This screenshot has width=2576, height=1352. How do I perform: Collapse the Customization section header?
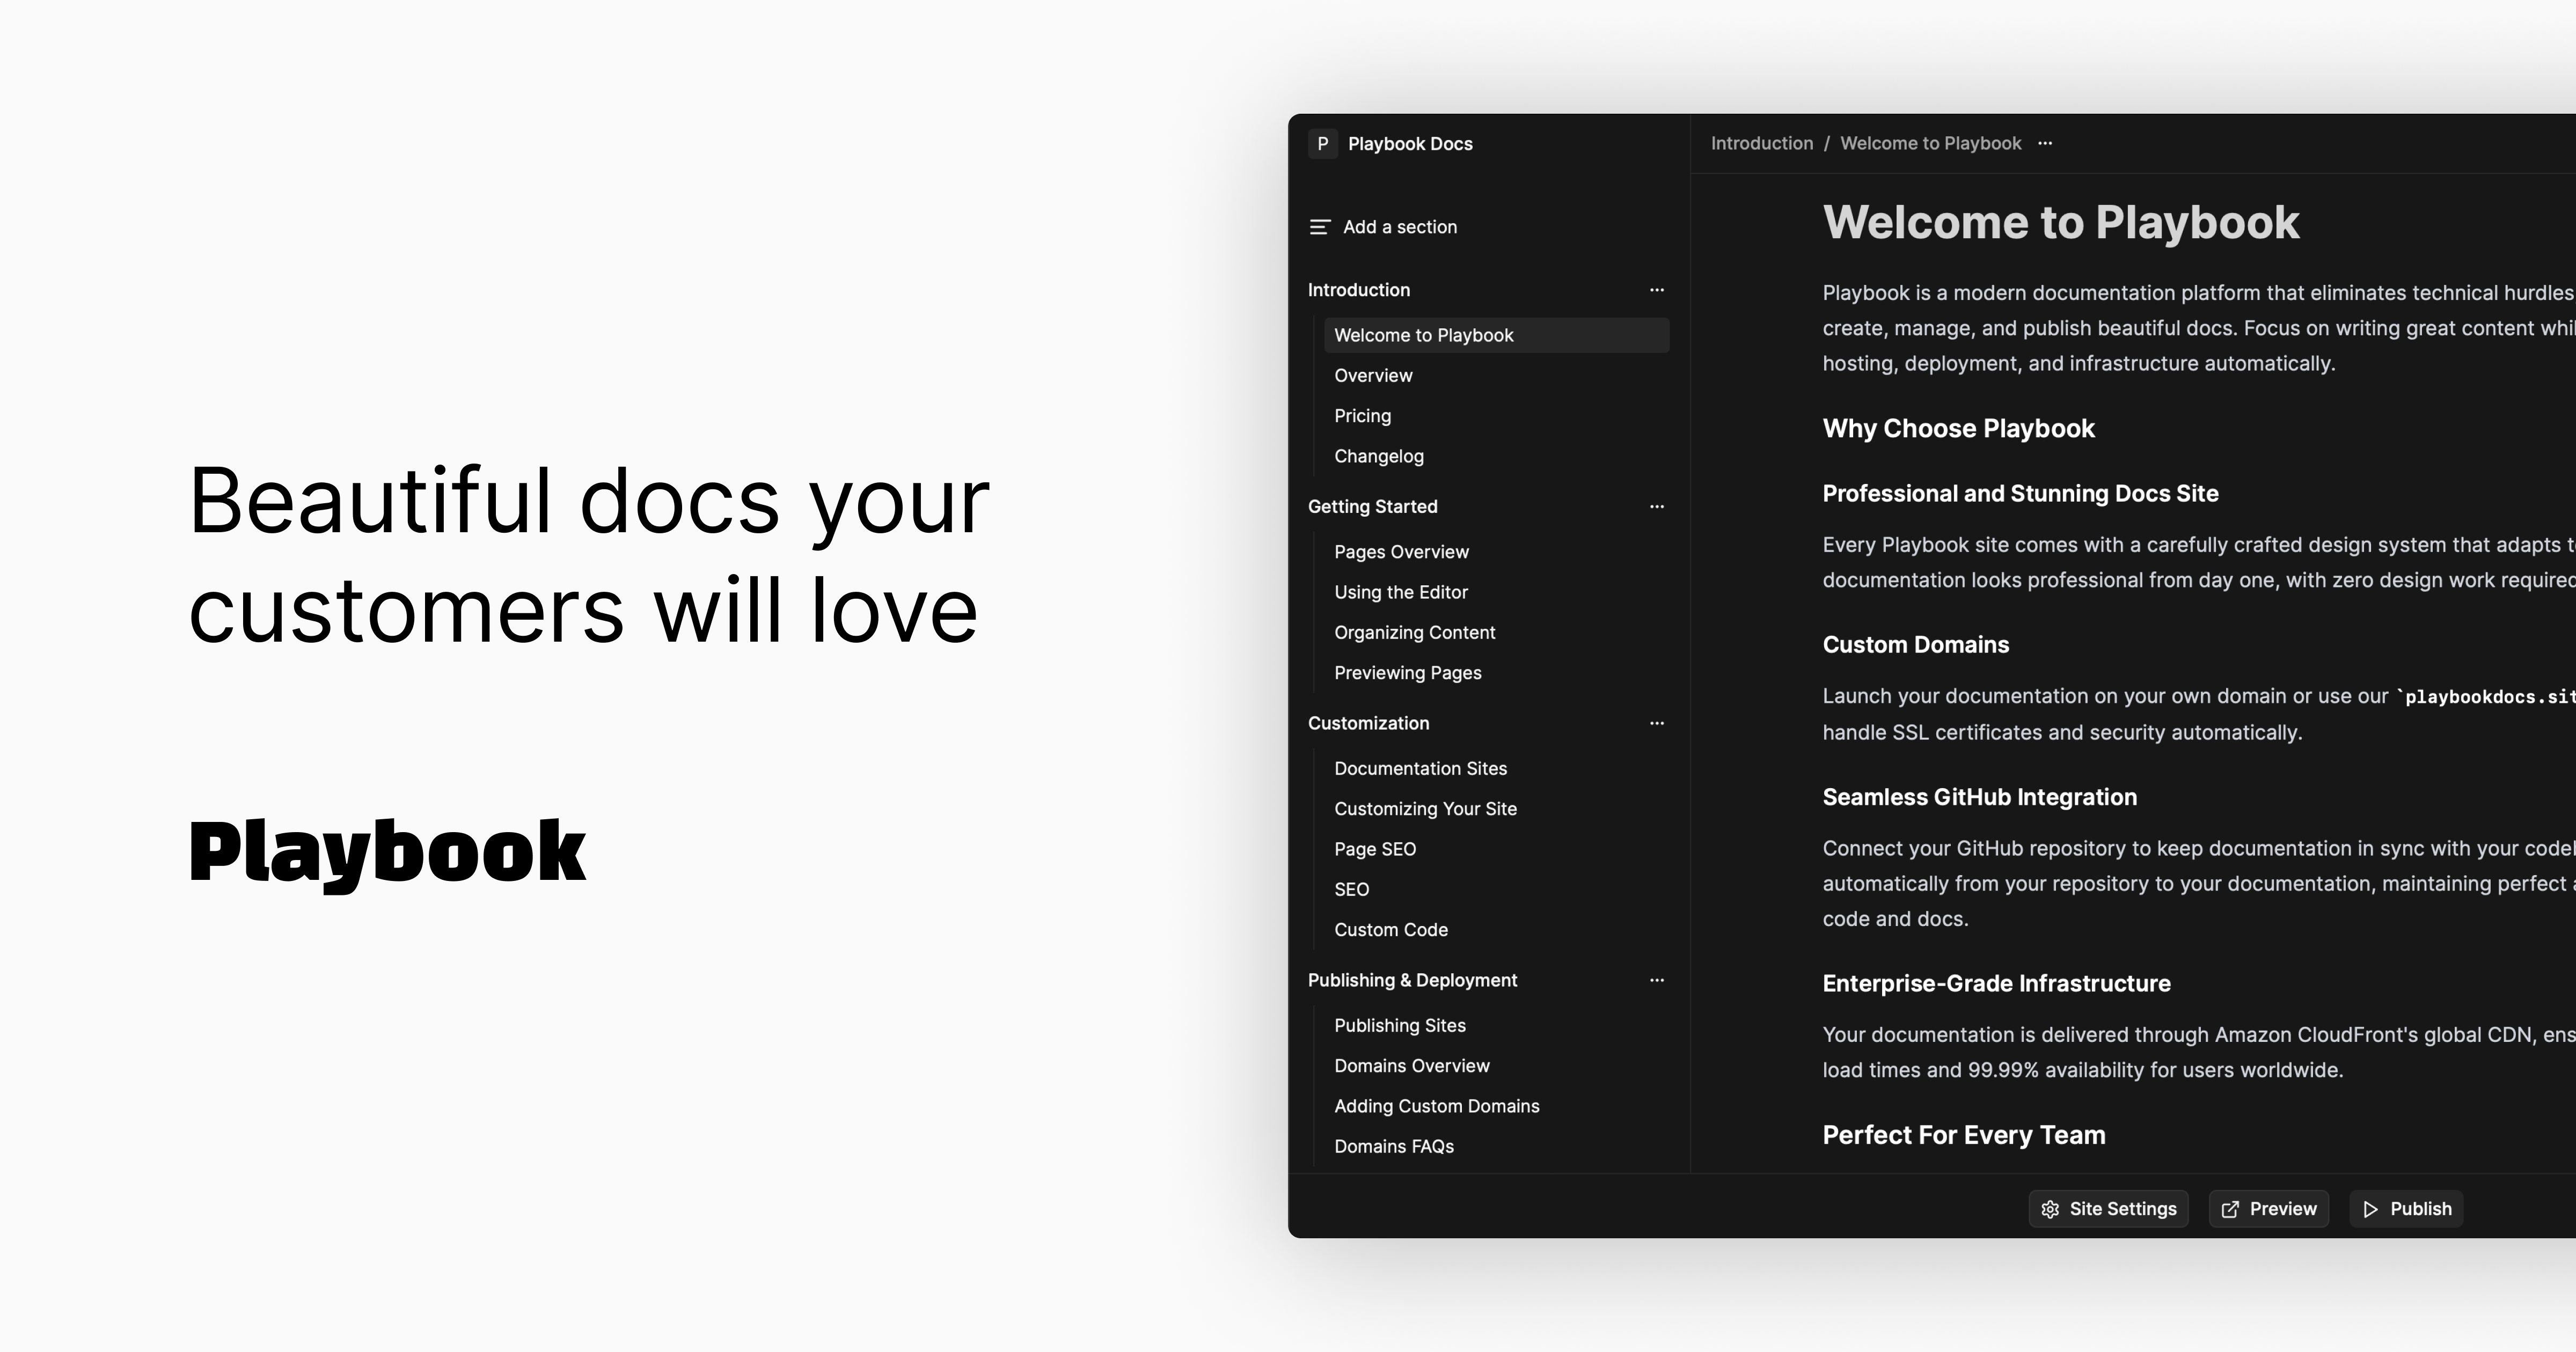pos(1368,723)
